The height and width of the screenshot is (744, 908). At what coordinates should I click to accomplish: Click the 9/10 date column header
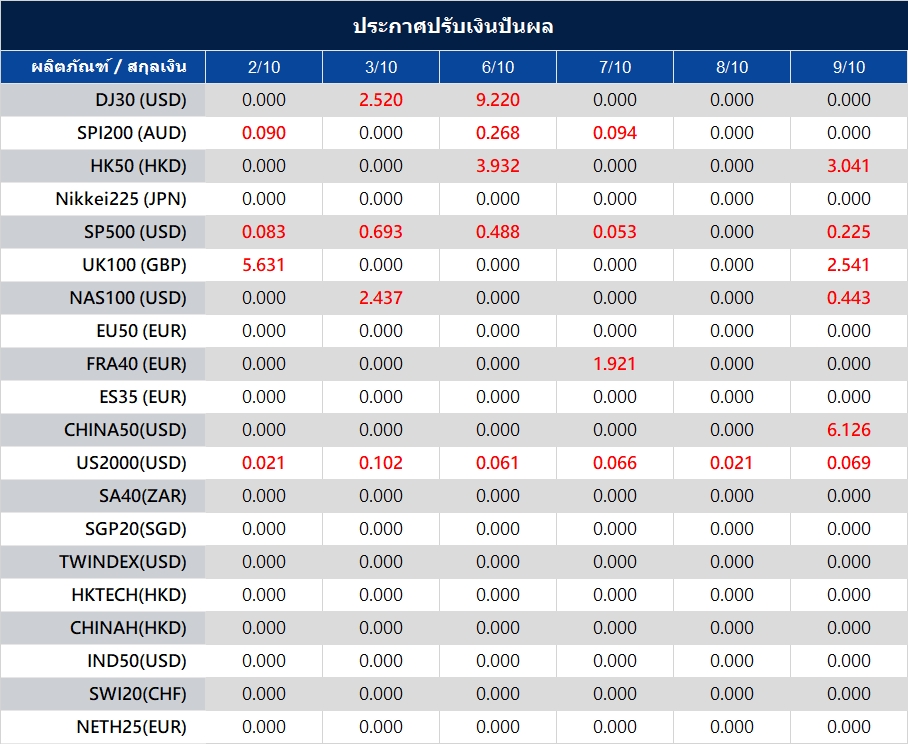tap(848, 67)
